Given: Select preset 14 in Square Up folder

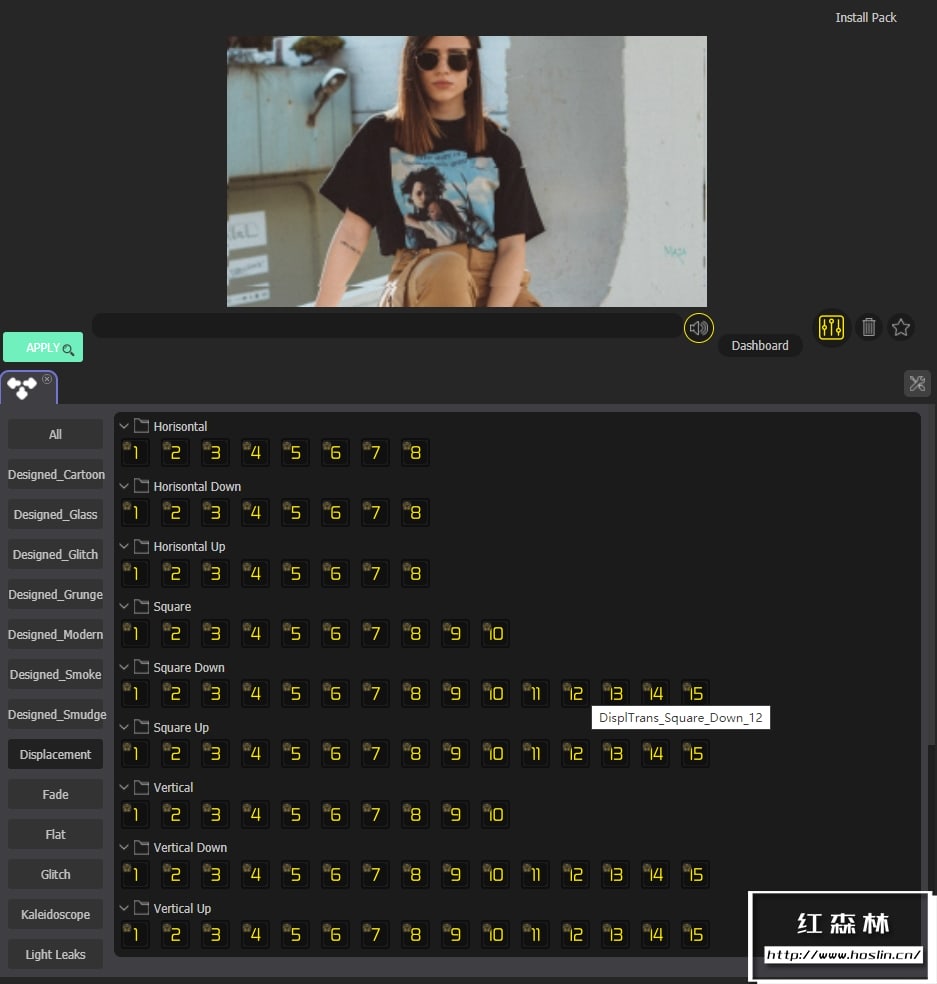Looking at the screenshot, I should click(655, 754).
